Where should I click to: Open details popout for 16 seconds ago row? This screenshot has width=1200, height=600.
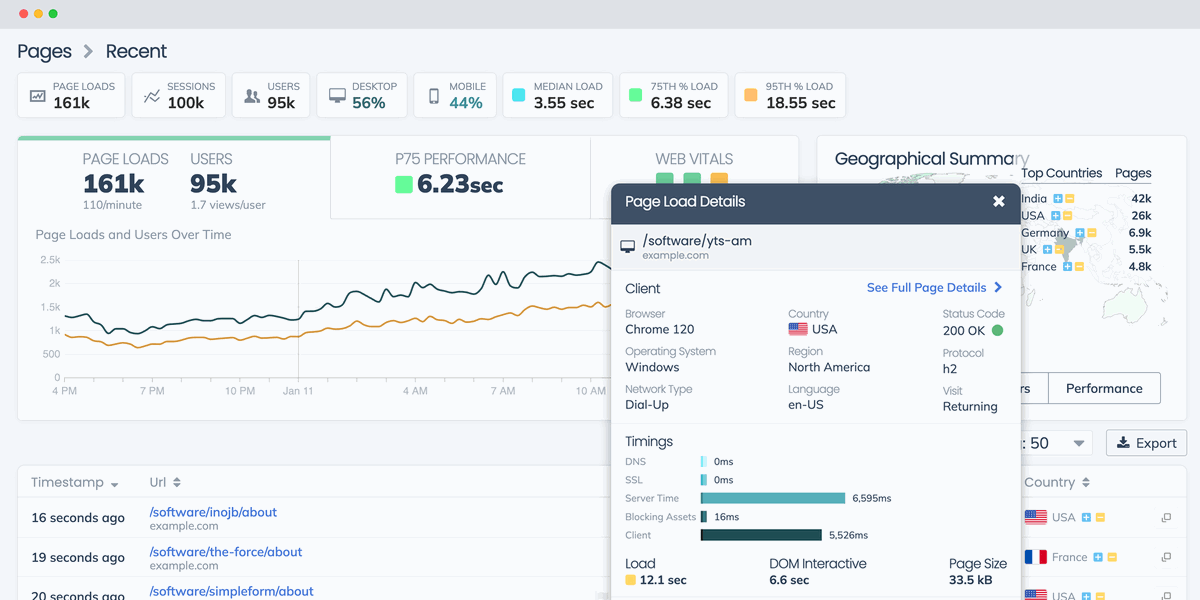click(1166, 518)
